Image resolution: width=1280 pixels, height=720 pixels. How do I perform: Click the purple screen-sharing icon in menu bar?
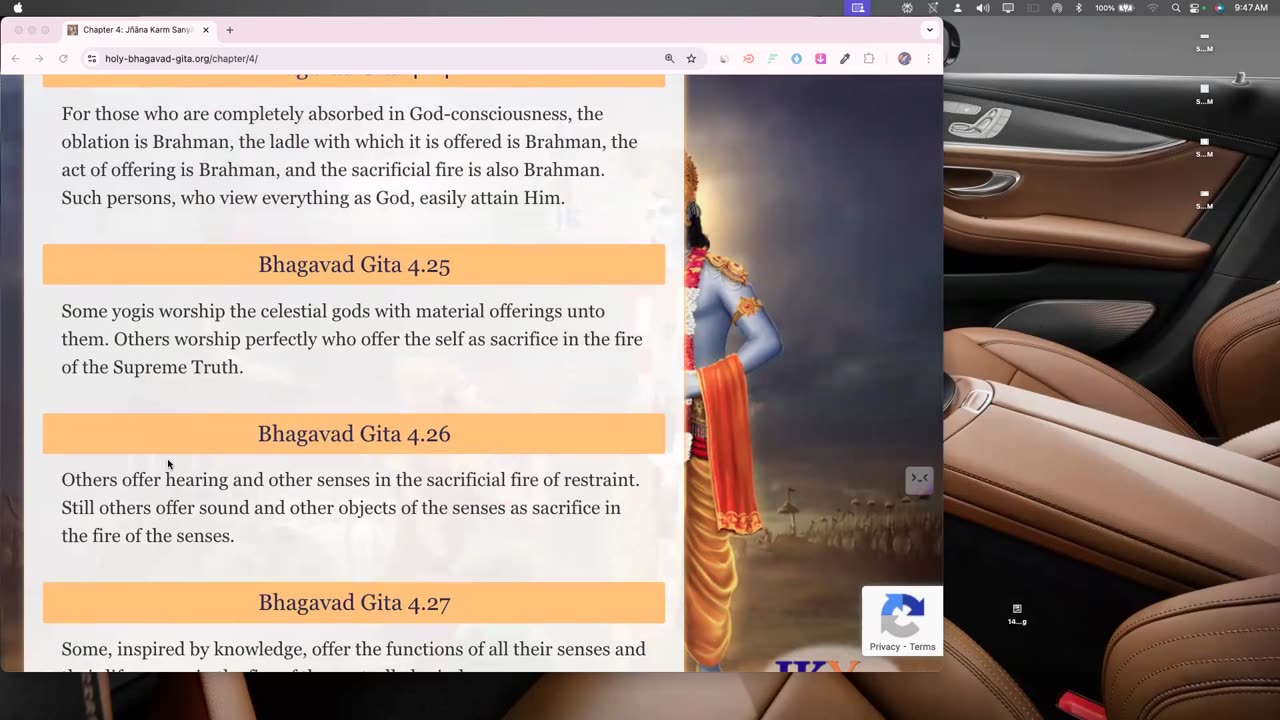click(858, 8)
